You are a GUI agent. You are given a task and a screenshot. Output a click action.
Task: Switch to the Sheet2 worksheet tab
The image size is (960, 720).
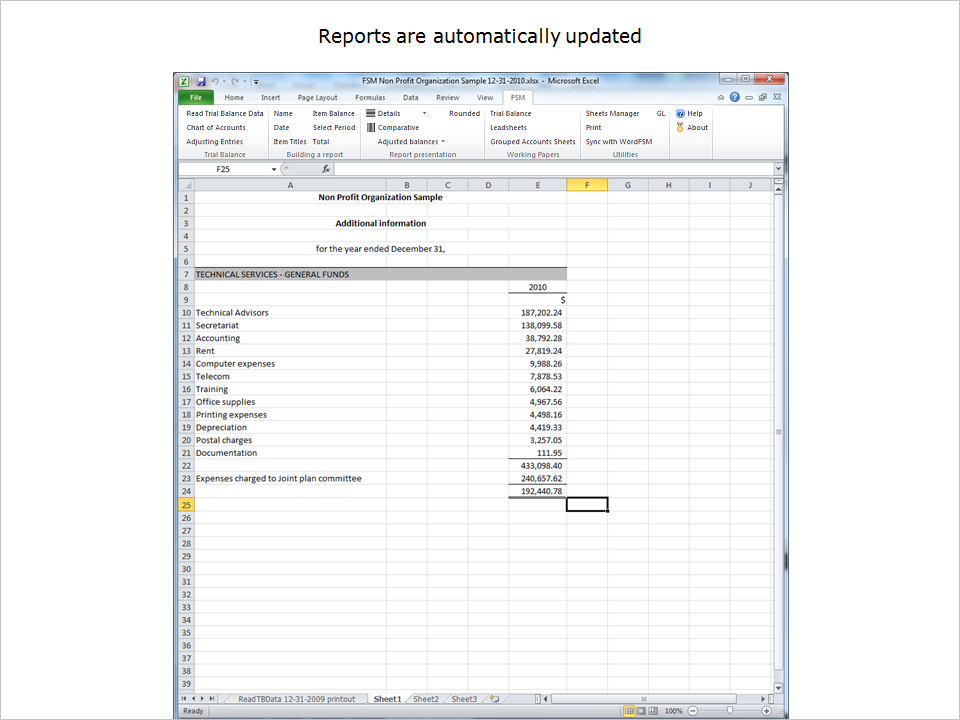tap(425, 699)
